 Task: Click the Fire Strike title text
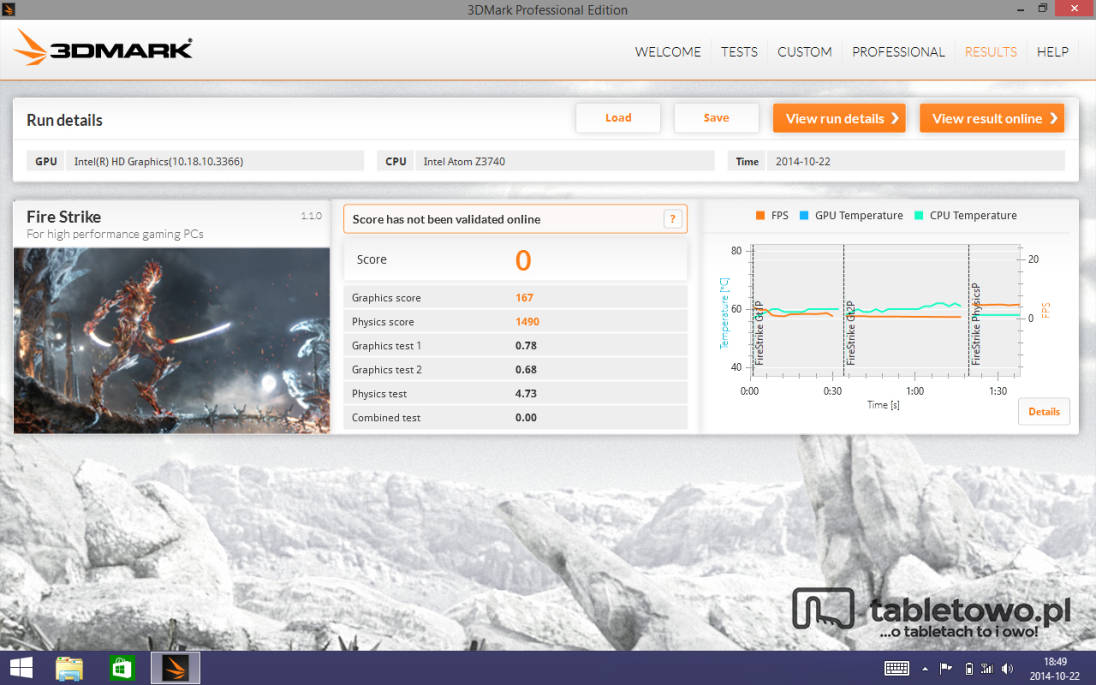64,217
